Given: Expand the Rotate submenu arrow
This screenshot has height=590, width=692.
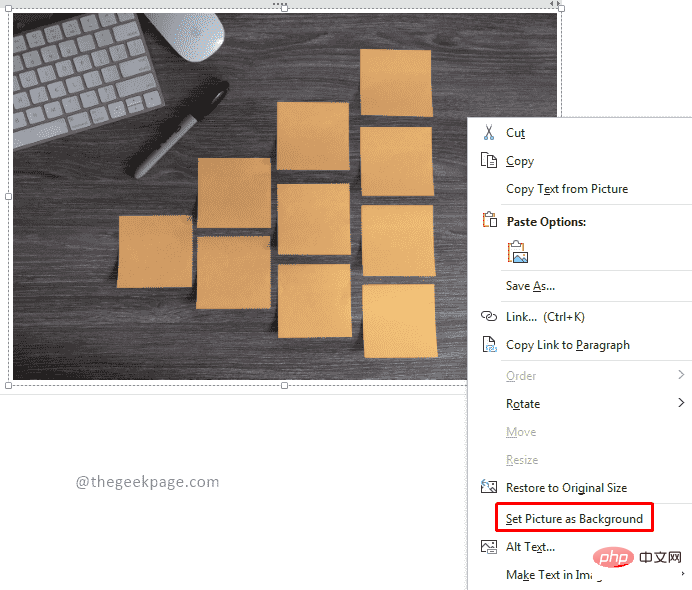Looking at the screenshot, I should [x=681, y=403].
